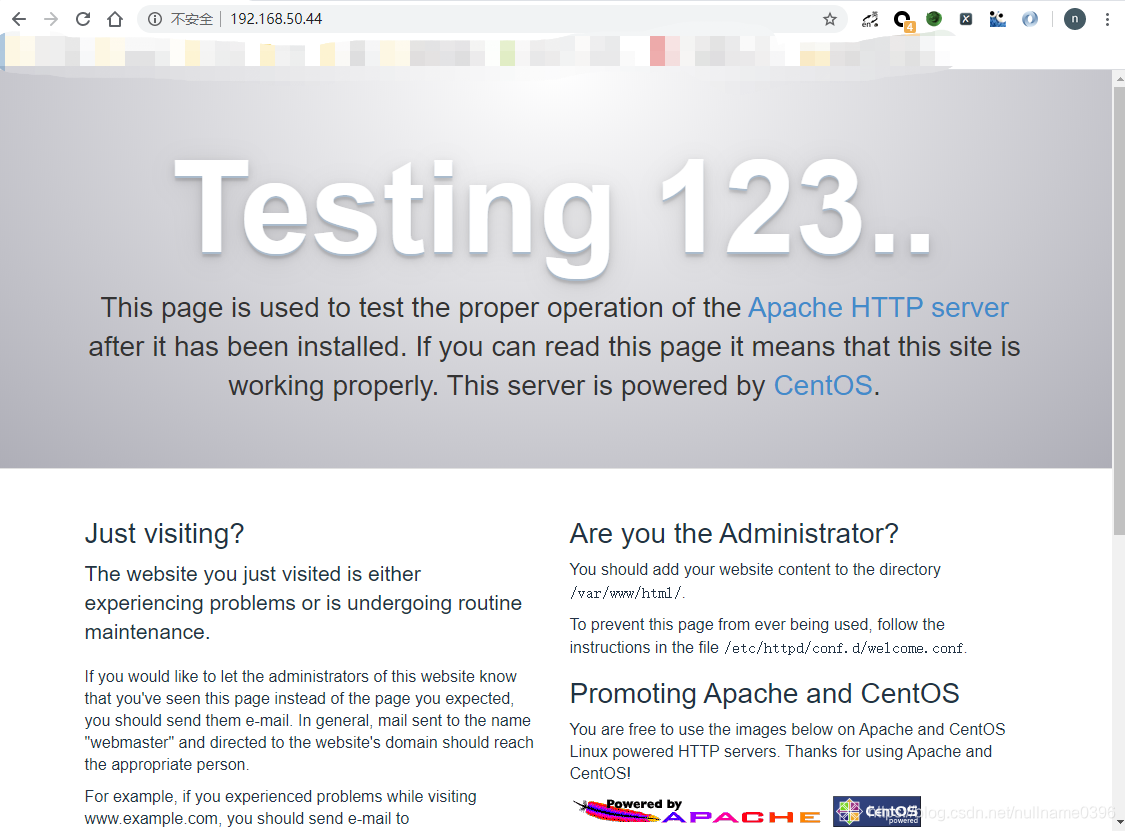The image size is (1125, 831).
Task: Click the 'Just visiting?' heading
Action: 164,534
